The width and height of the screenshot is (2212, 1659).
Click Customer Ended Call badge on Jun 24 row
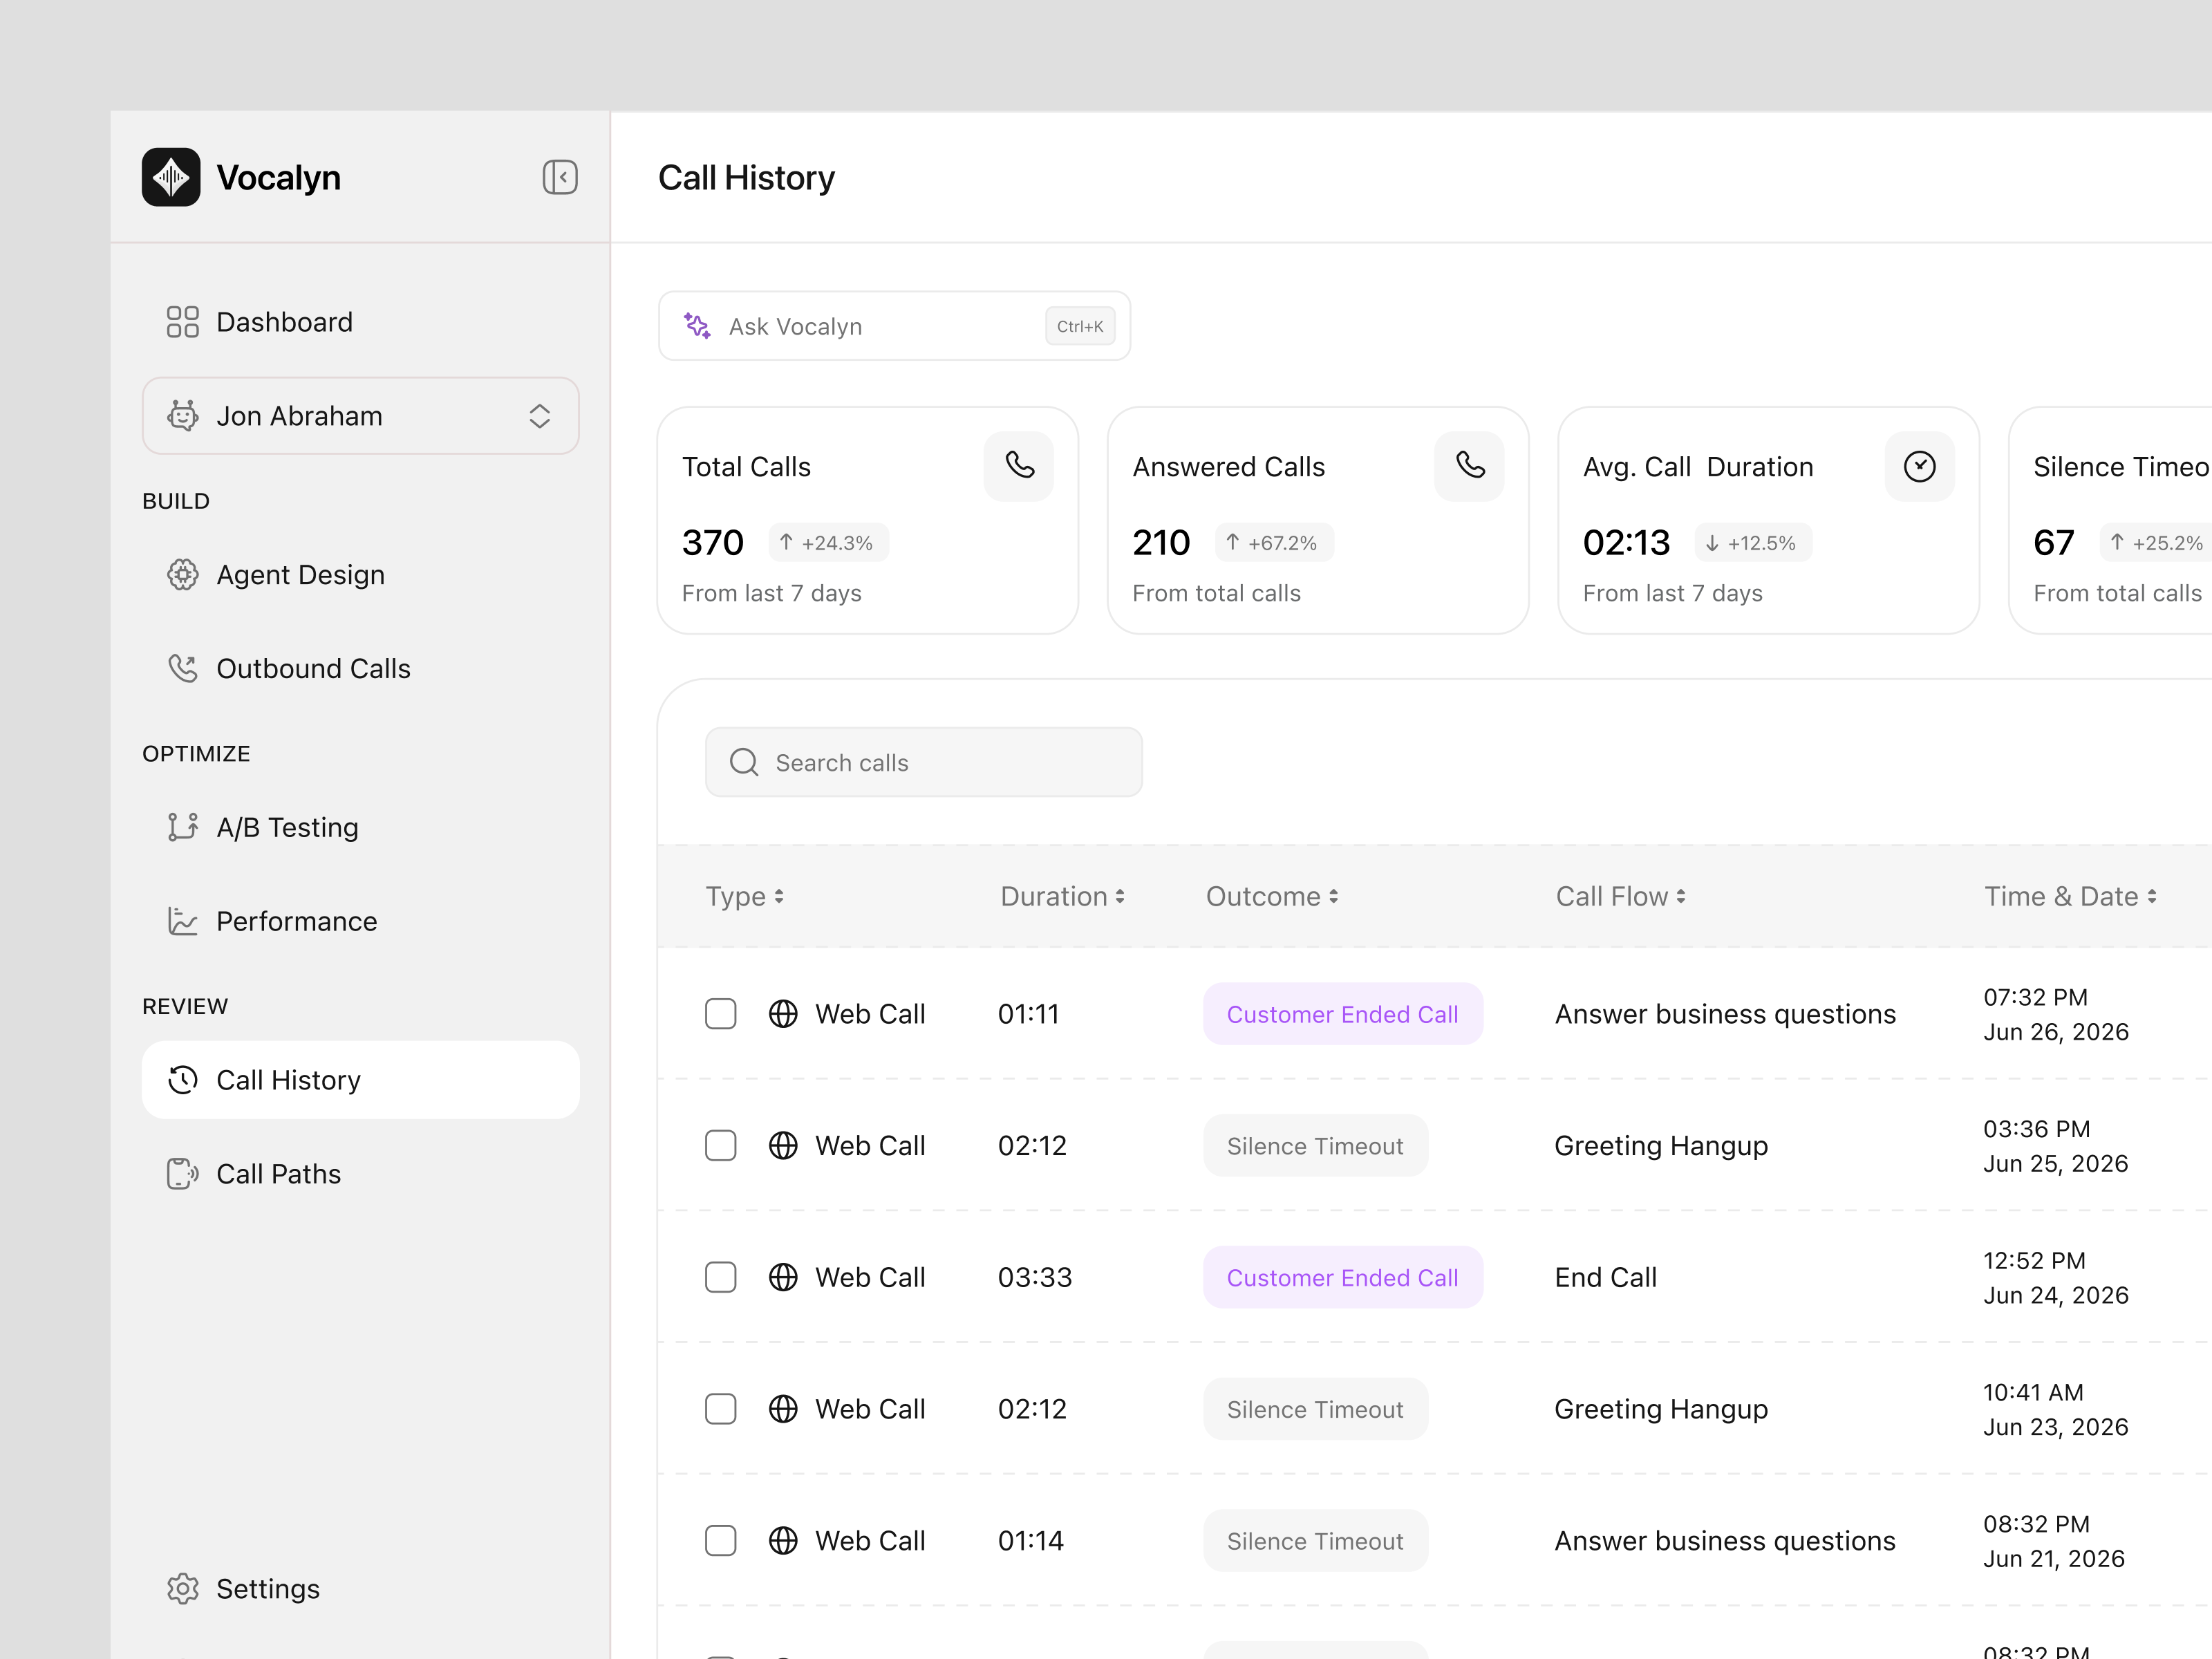1343,1278
